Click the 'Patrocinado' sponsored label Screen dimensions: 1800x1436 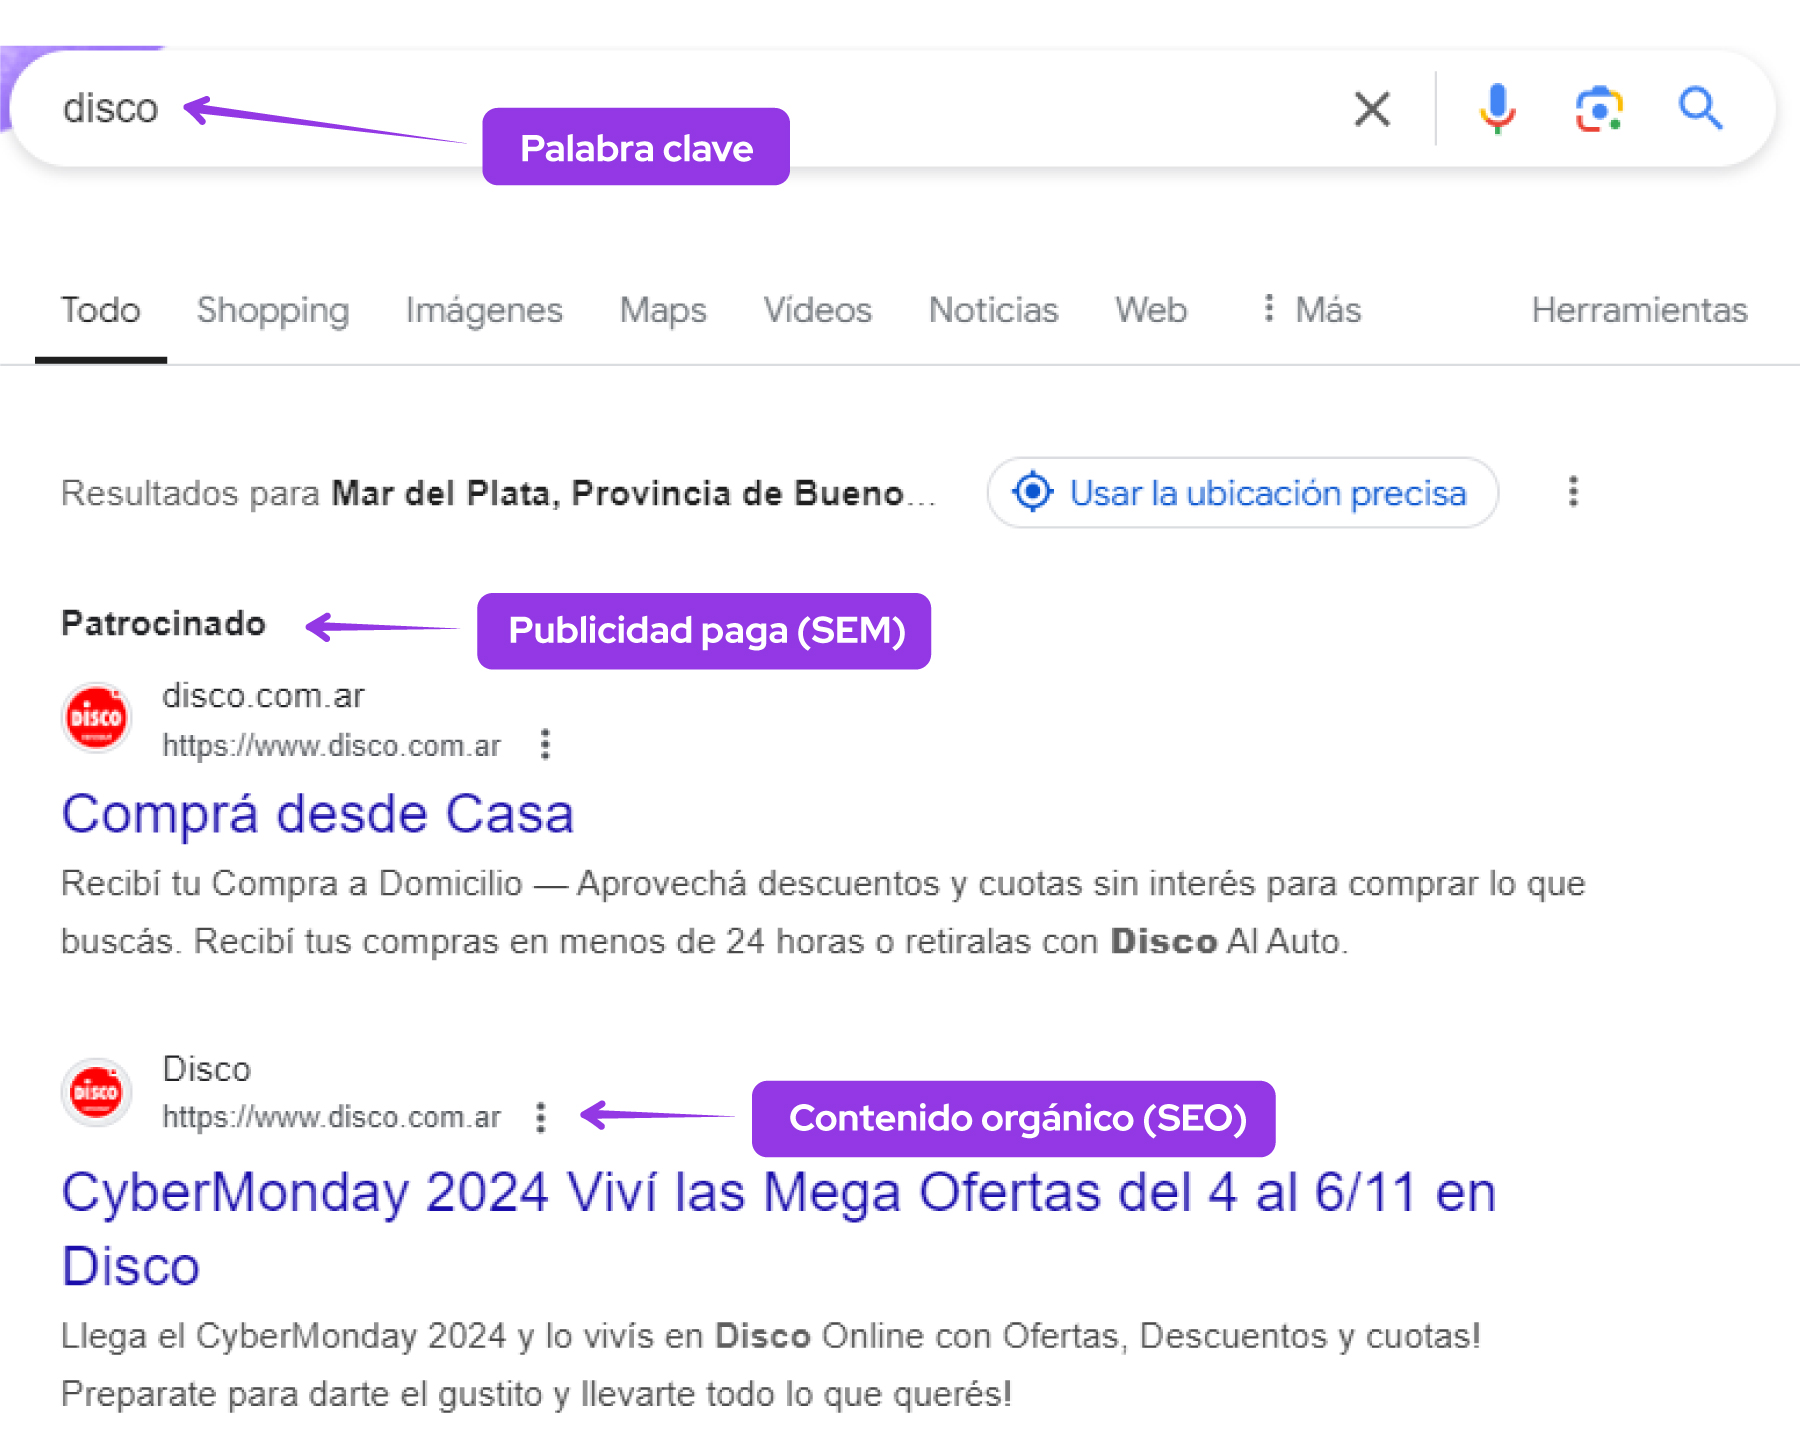click(x=164, y=623)
